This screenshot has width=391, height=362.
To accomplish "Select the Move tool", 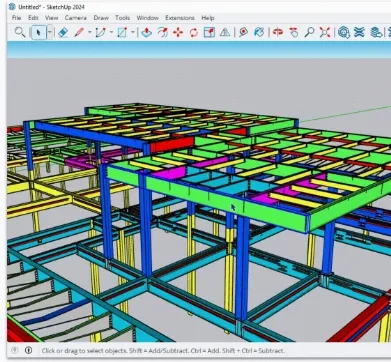I will pos(178,32).
